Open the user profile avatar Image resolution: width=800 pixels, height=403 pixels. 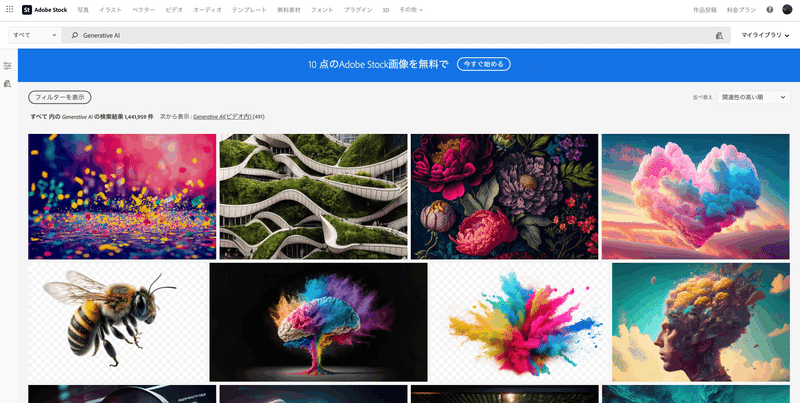[x=787, y=10]
